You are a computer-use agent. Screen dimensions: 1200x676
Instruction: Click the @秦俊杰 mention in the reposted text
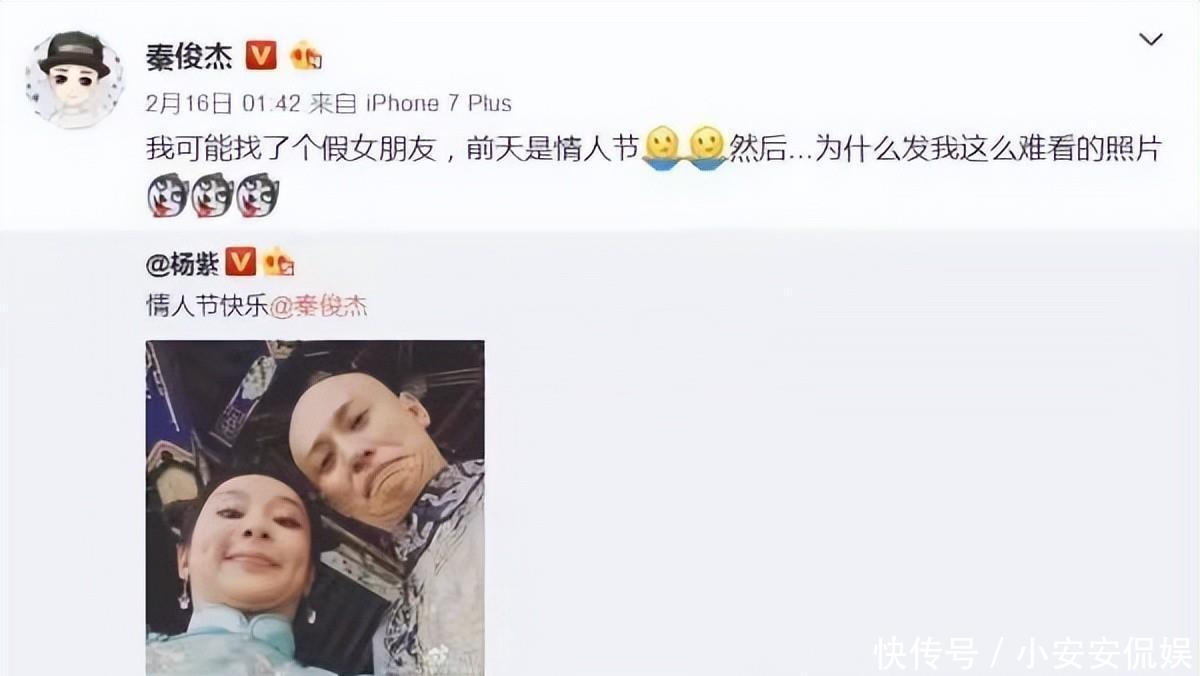pos(319,306)
